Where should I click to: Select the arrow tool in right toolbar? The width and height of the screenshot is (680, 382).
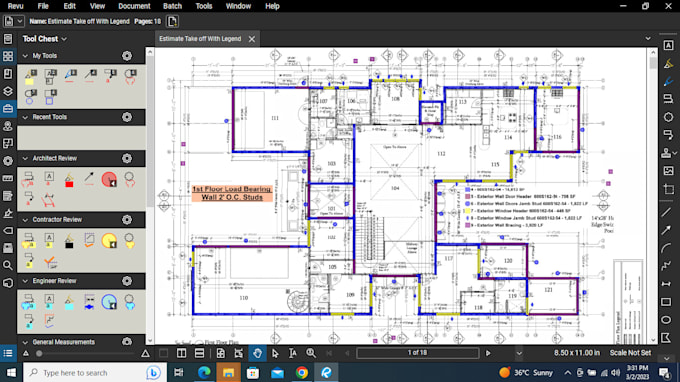click(x=667, y=230)
